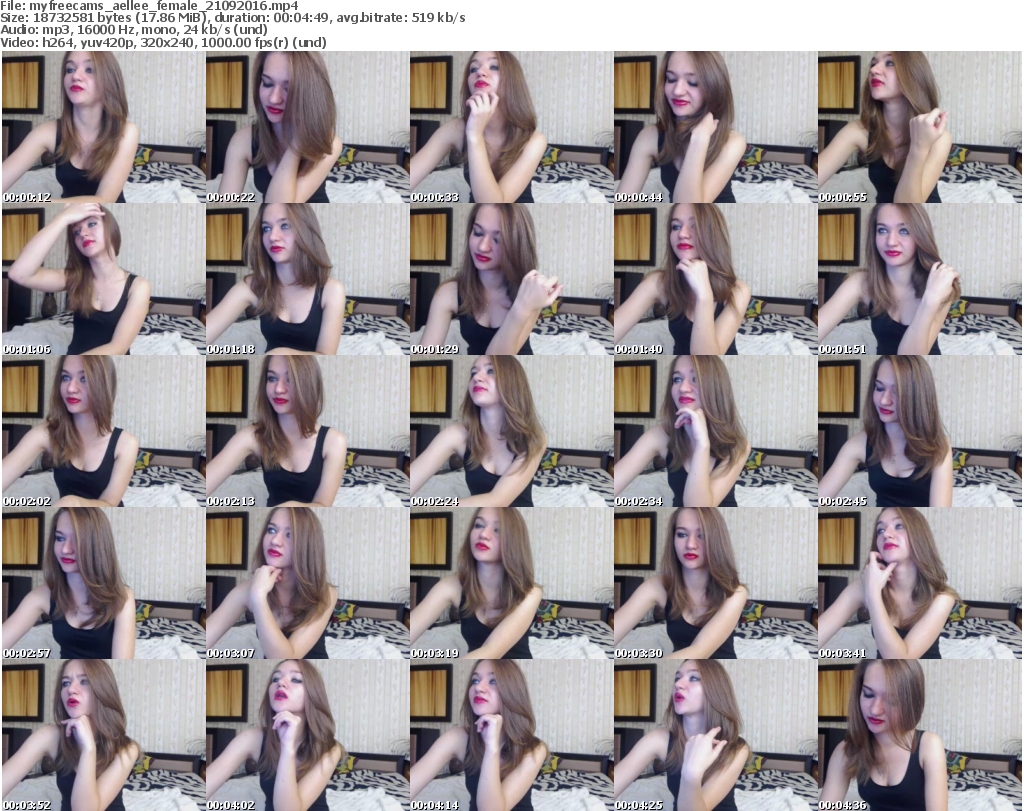
Task: Click the thumbnail at 00:01:51
Action: [919, 280]
